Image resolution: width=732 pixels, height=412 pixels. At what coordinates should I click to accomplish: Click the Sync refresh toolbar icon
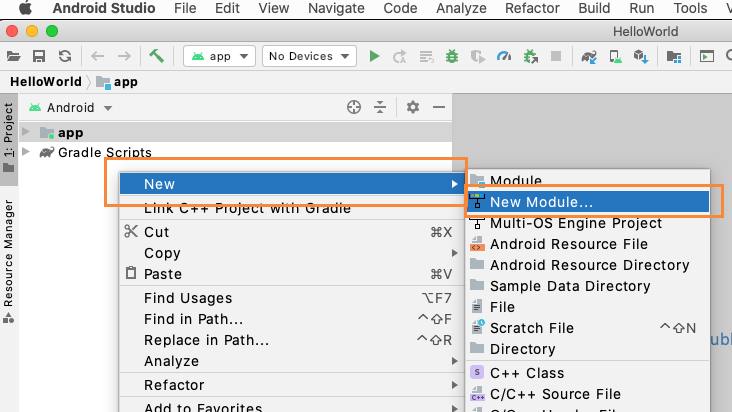65,56
